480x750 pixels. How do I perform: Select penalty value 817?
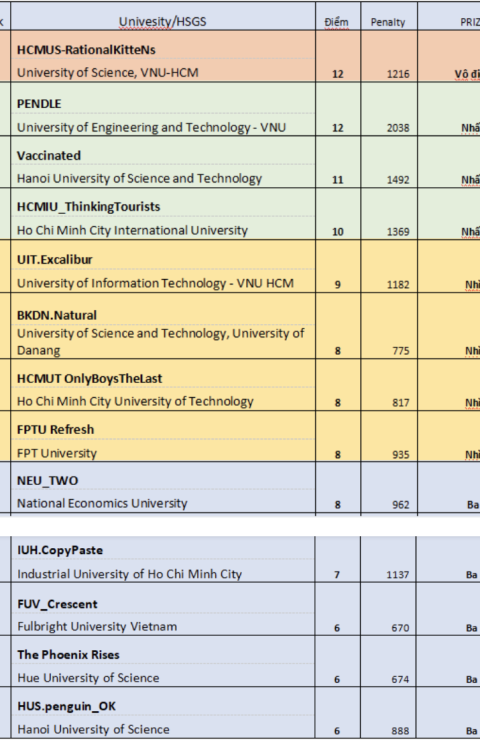click(x=401, y=403)
